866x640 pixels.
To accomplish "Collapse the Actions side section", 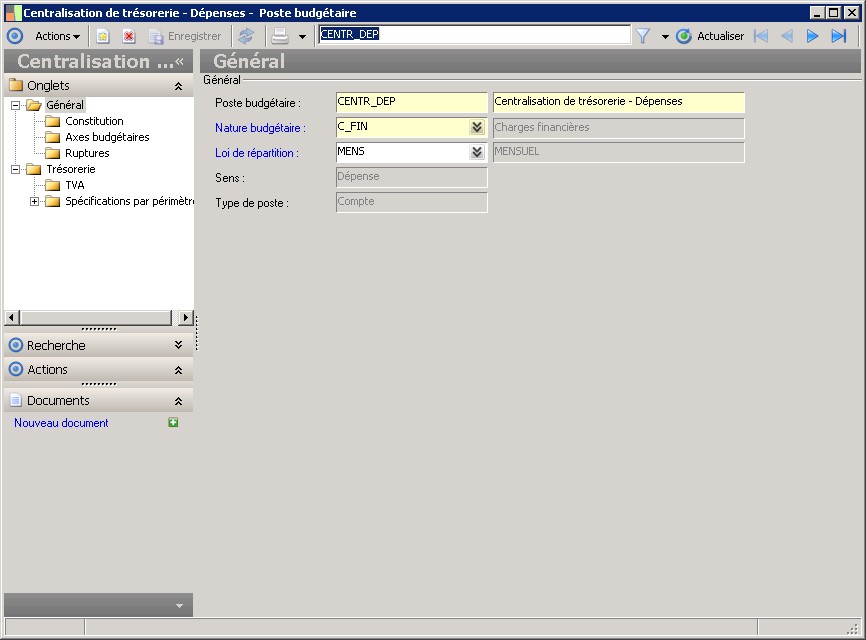I will [x=178, y=370].
